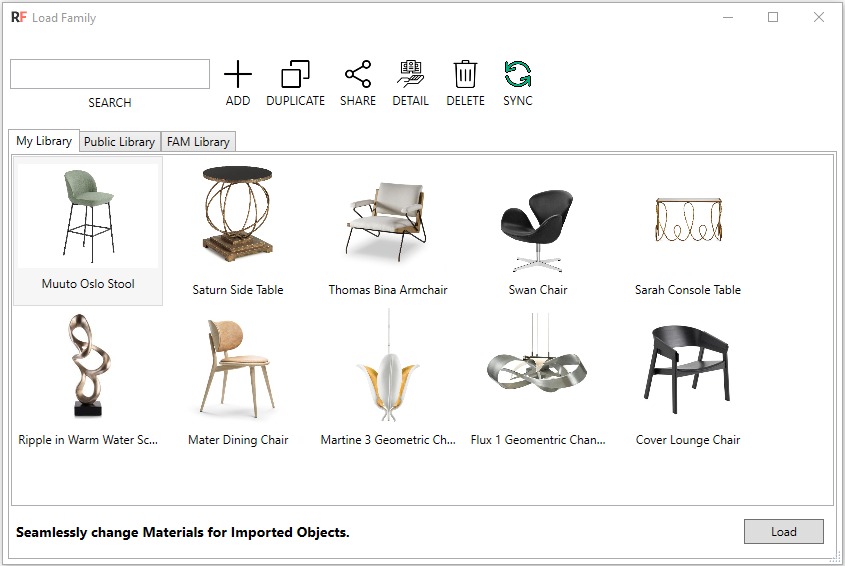This screenshot has width=845, height=566.
Task: Click the green SYNC arrows icon
Action: coord(518,74)
